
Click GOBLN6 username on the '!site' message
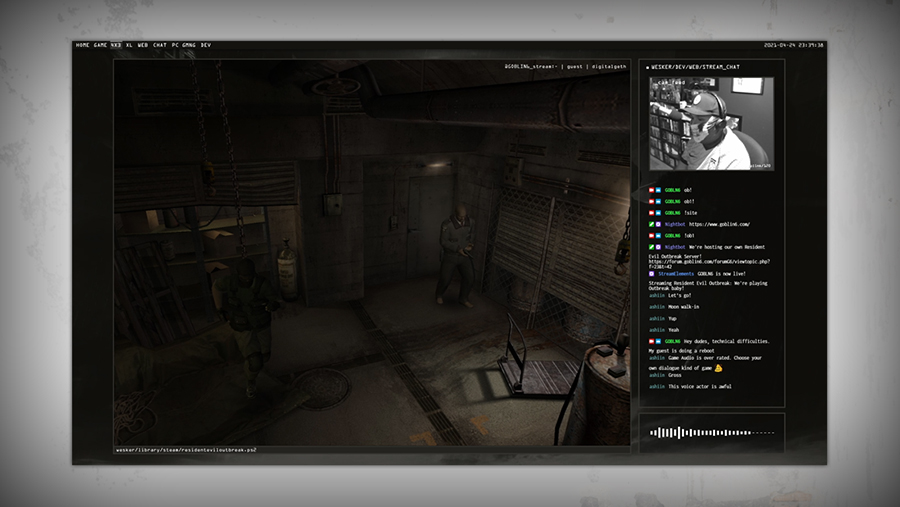pos(673,213)
